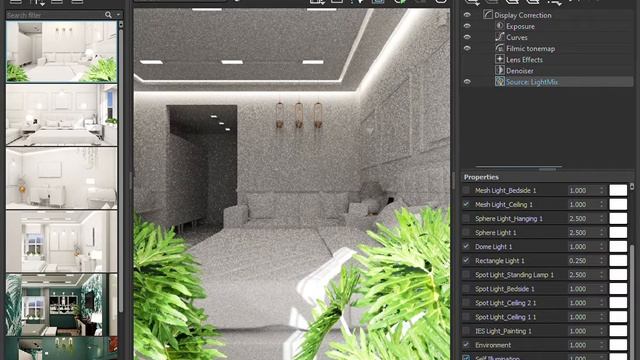This screenshot has width=640, height=360.
Task: Open the Sphere Light 1 color swatch
Action: (x=618, y=232)
